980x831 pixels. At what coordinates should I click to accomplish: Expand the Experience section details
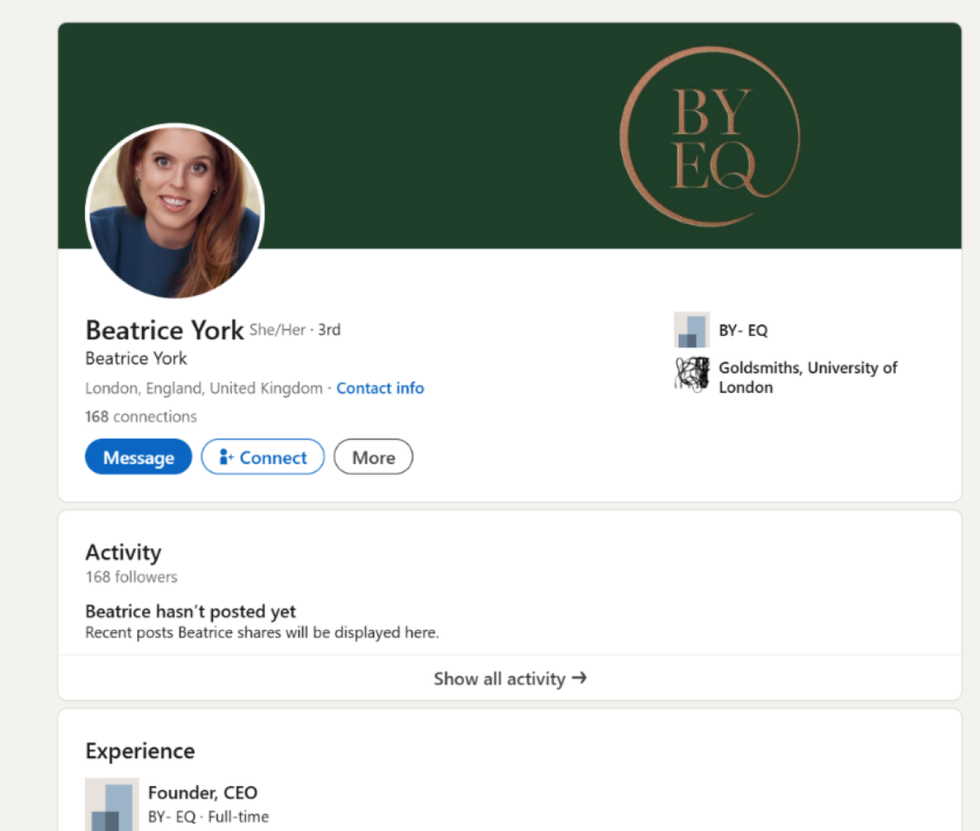point(140,751)
